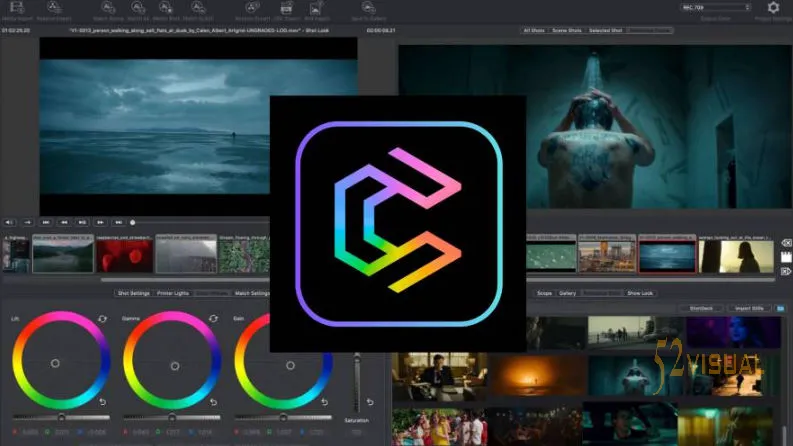Screen dimensions: 793x446
Task: Reset the Saturation slider
Action: tap(370, 402)
